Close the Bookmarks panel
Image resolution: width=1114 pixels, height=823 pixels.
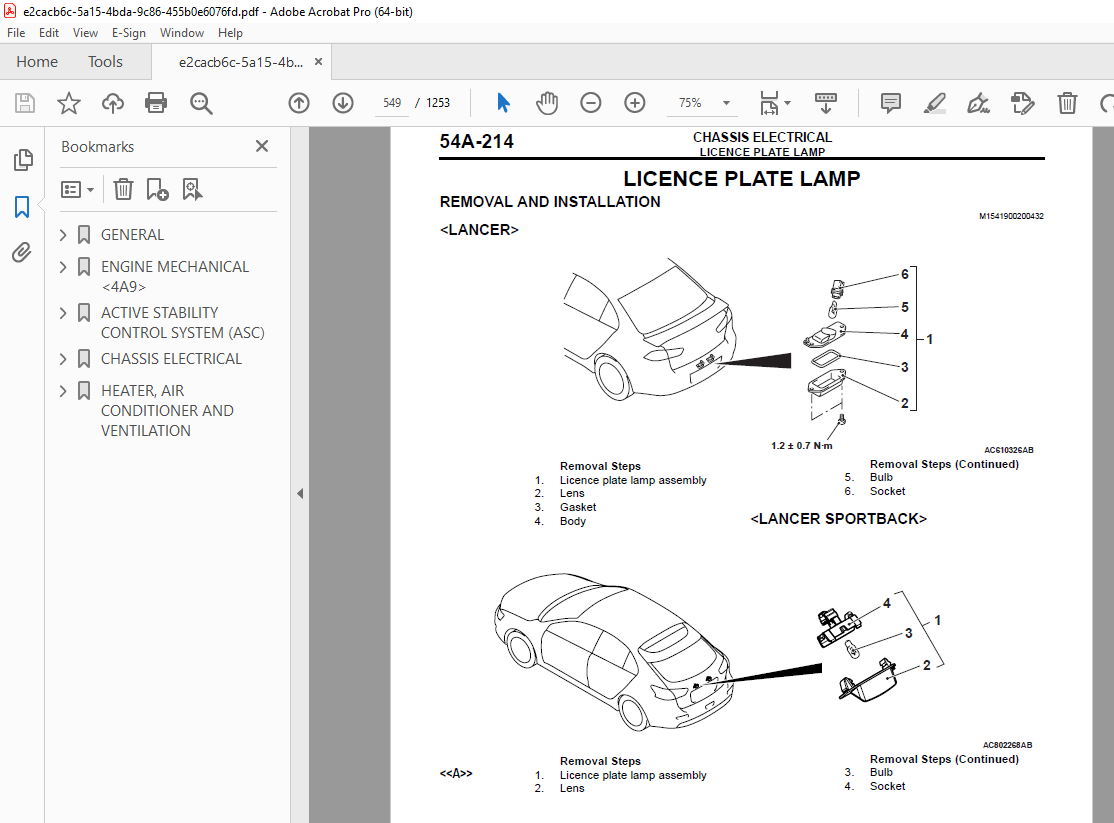(x=261, y=146)
